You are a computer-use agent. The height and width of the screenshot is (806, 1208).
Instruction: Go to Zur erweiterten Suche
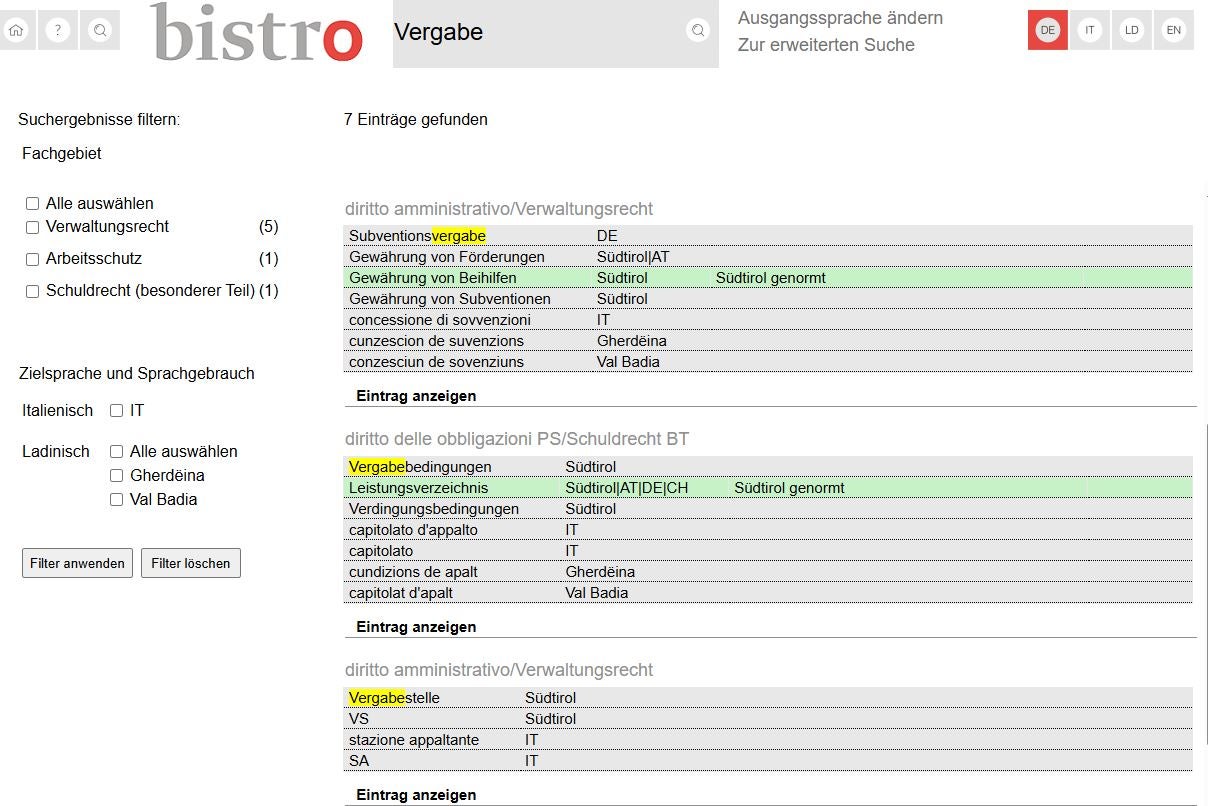pos(826,45)
